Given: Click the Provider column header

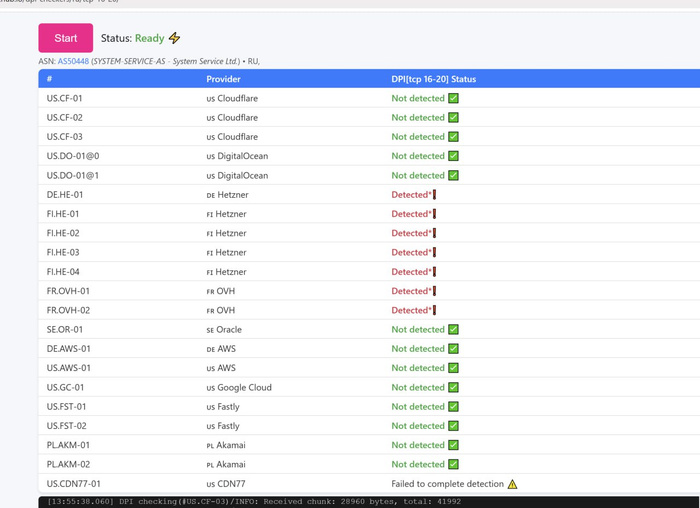Looking at the screenshot, I should pyautogui.click(x=223, y=78).
